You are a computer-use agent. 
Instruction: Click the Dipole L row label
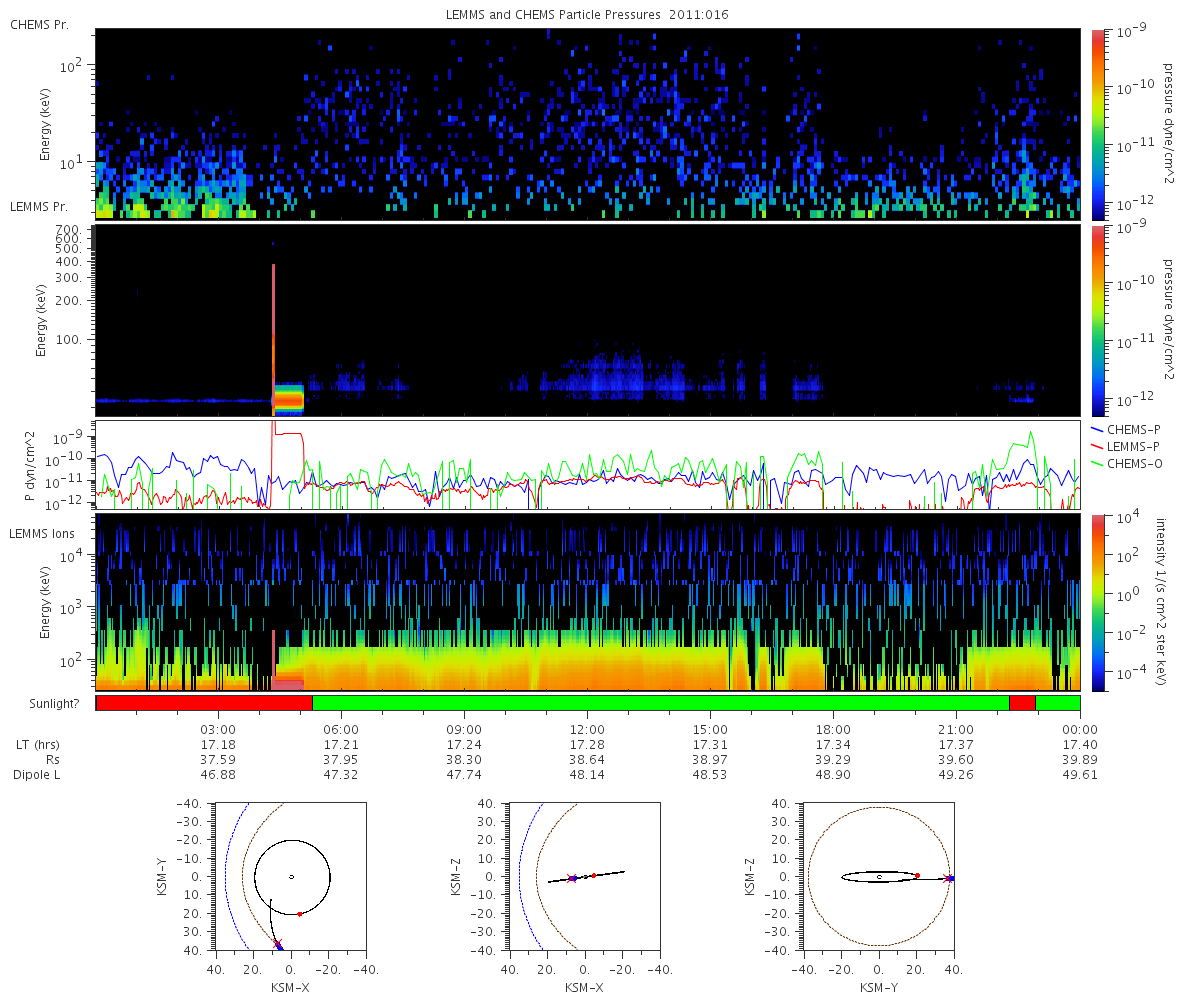click(x=37, y=775)
